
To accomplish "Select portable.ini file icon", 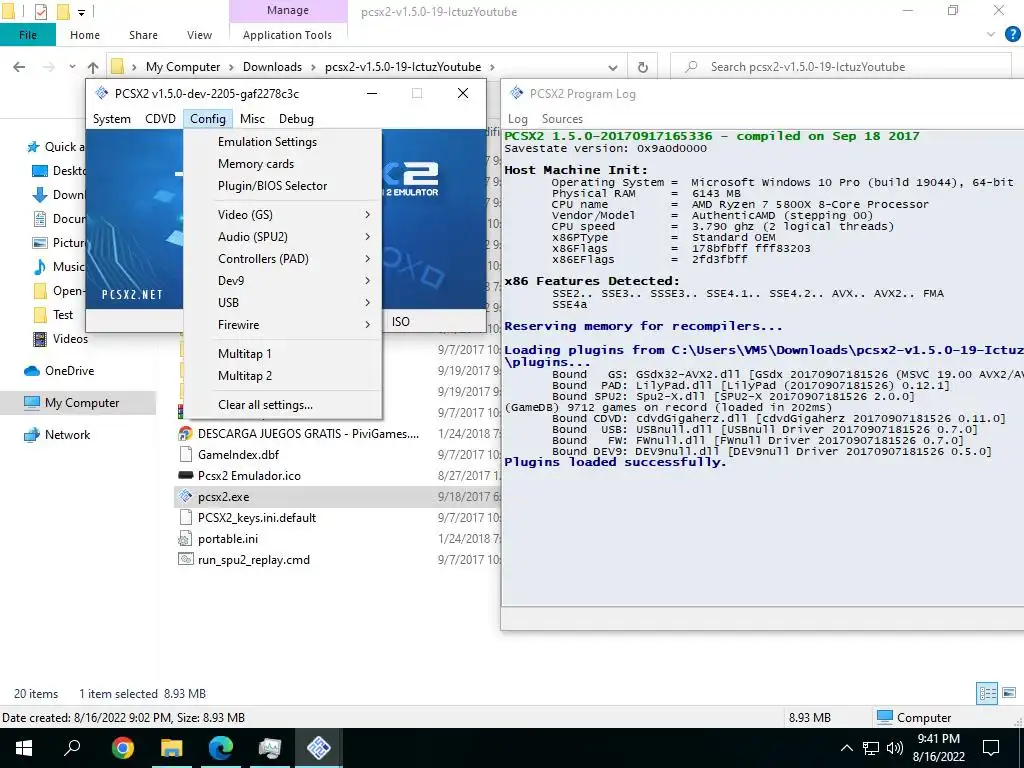I will pos(186,539).
